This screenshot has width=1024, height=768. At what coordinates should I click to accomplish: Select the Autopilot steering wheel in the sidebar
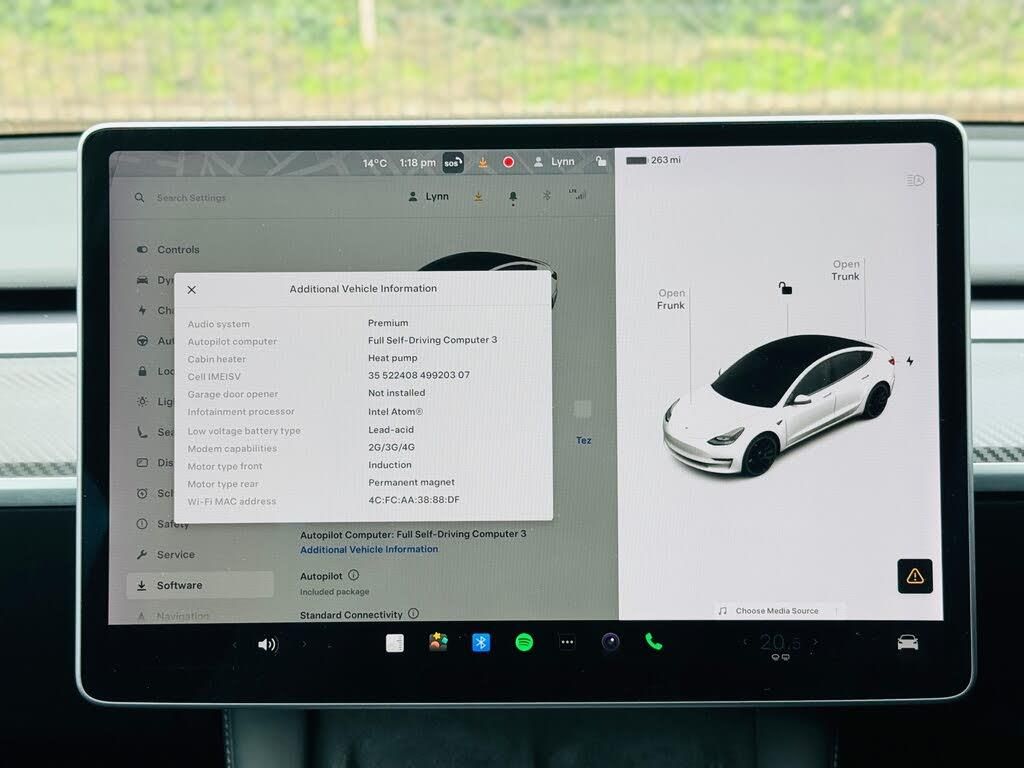(142, 340)
